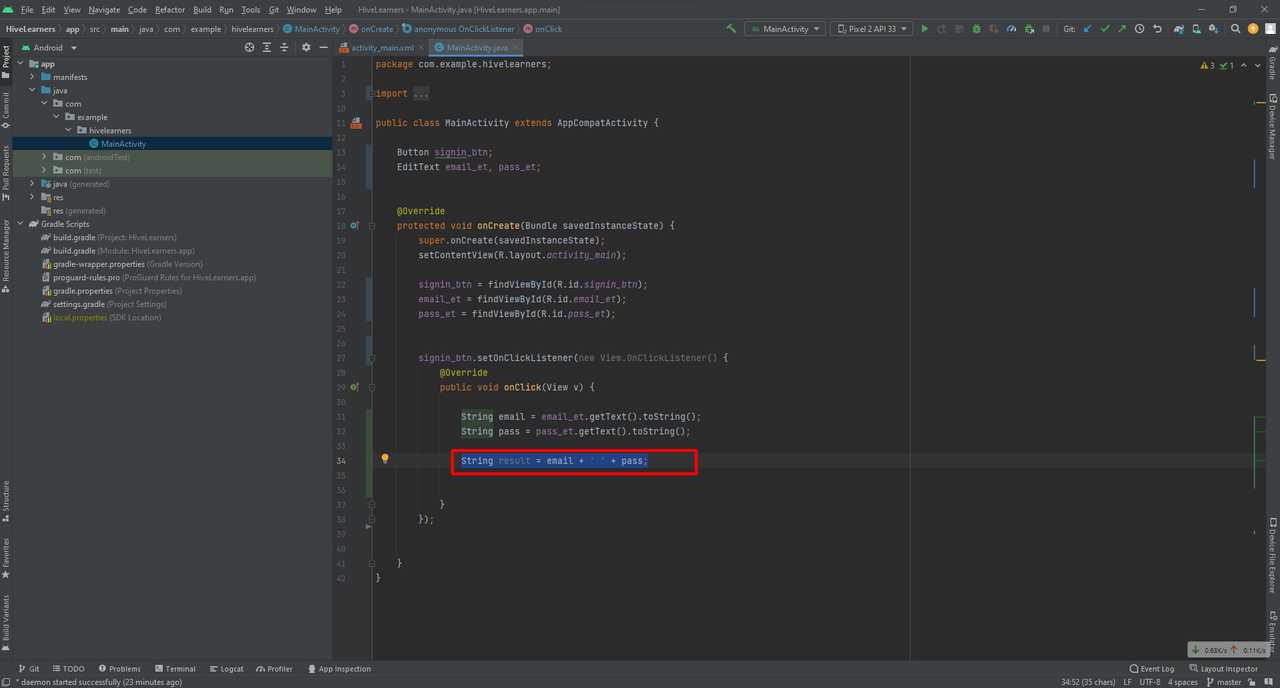Open the File menu

click(27, 9)
